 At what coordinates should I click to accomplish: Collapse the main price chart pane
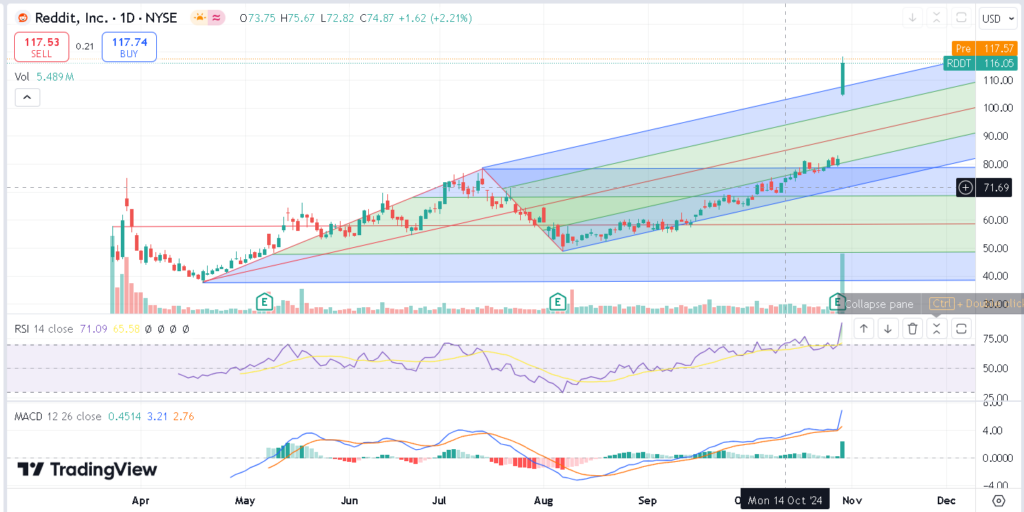click(x=936, y=18)
